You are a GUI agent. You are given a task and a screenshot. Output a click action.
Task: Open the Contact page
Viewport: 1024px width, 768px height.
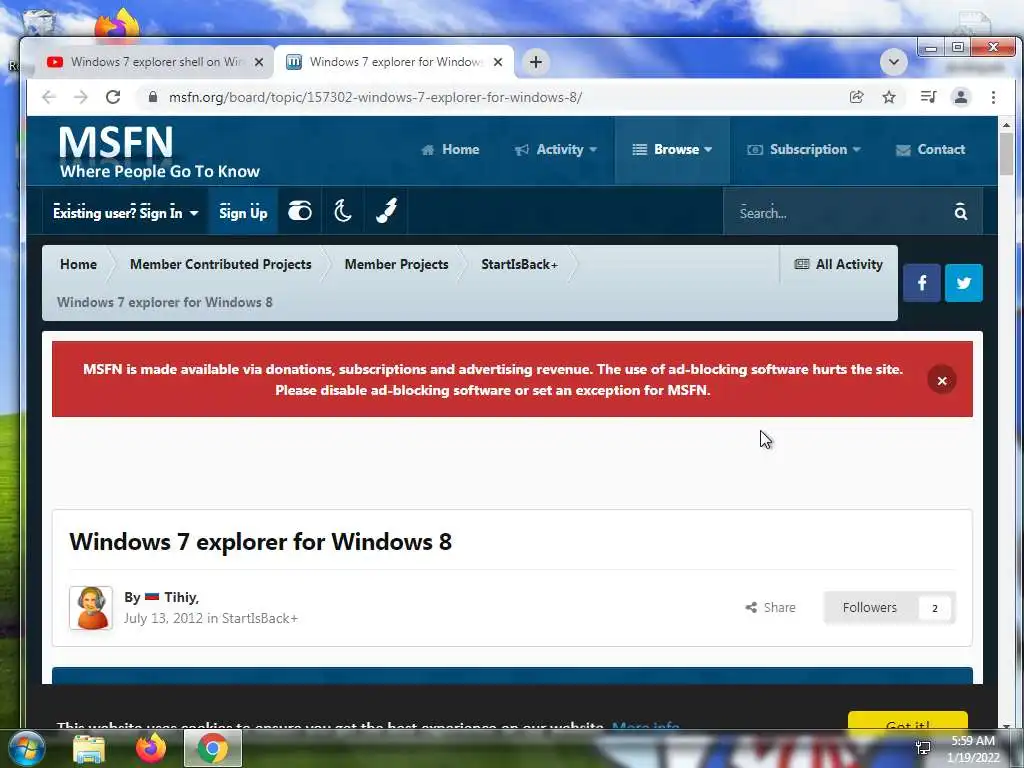930,150
